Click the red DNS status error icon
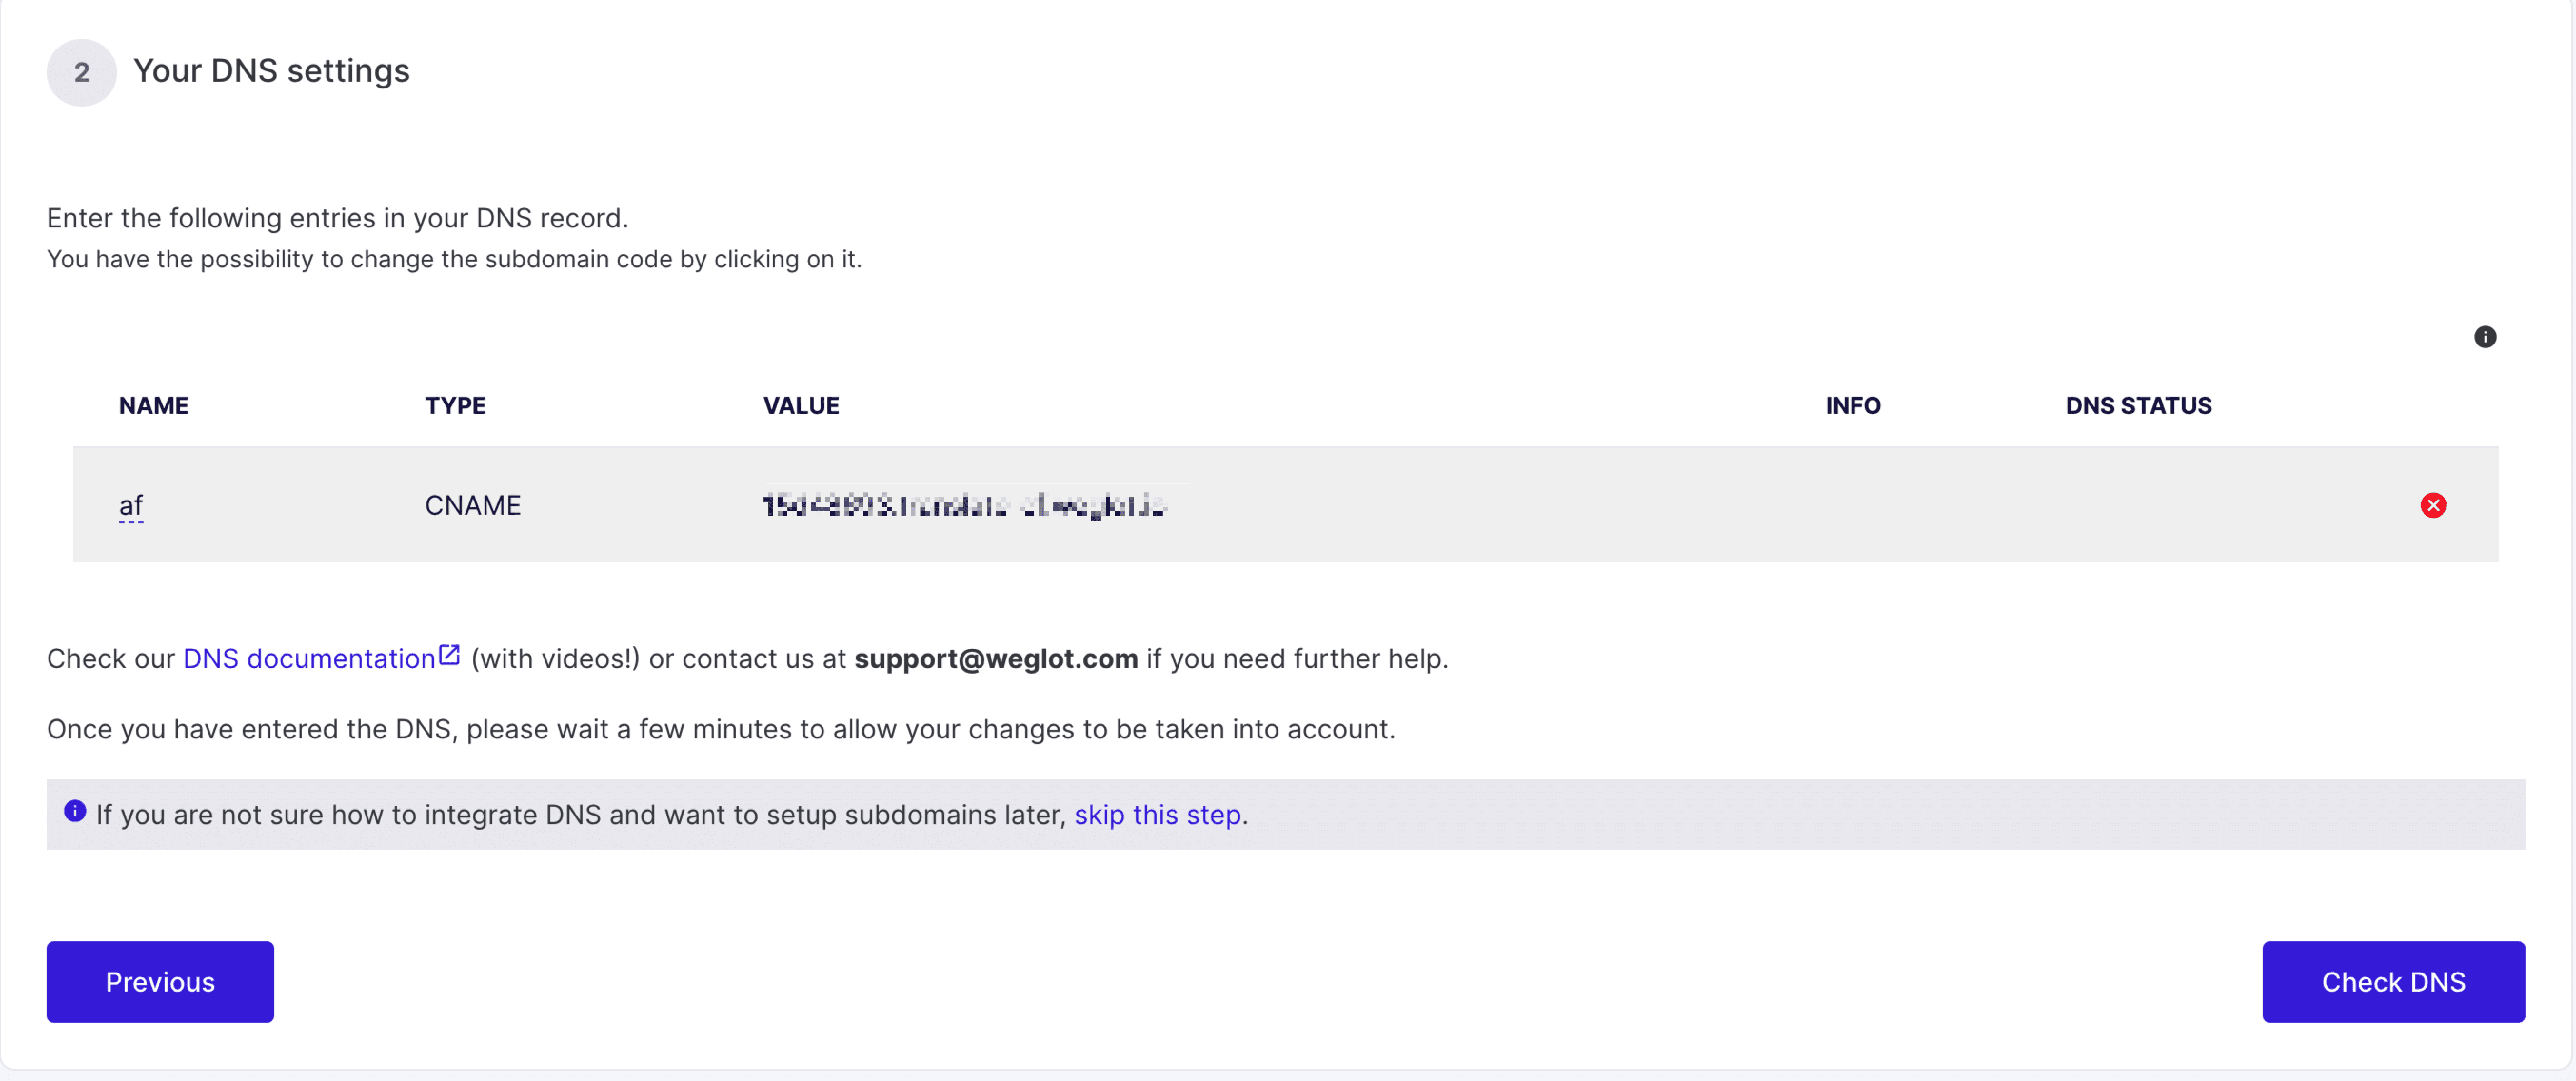Viewport: 2576px width, 1081px height. [2433, 505]
